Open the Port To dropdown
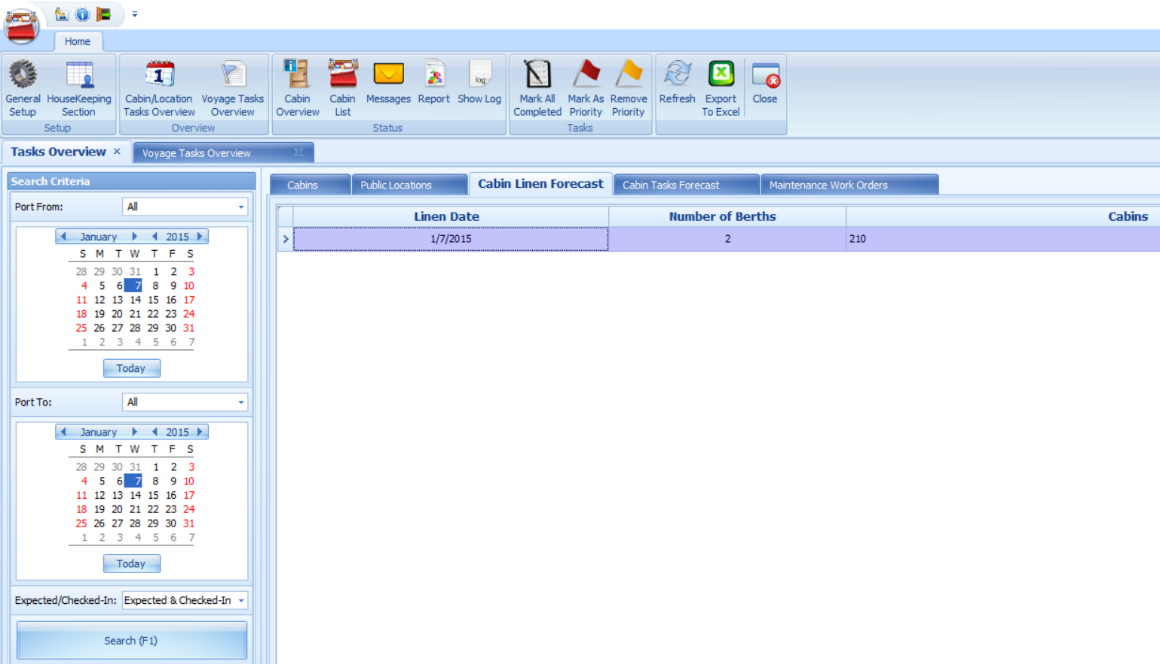Image resolution: width=1160 pixels, height=664 pixels. pyautogui.click(x=241, y=401)
